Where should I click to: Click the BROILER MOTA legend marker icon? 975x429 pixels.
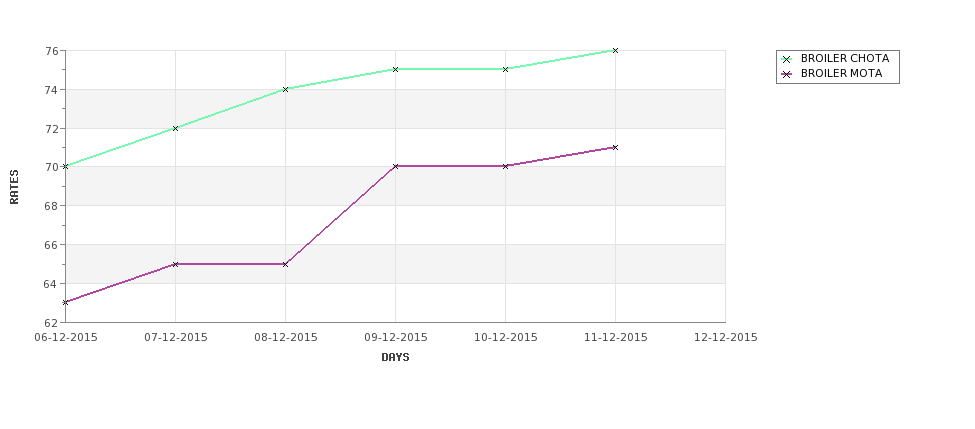point(787,74)
